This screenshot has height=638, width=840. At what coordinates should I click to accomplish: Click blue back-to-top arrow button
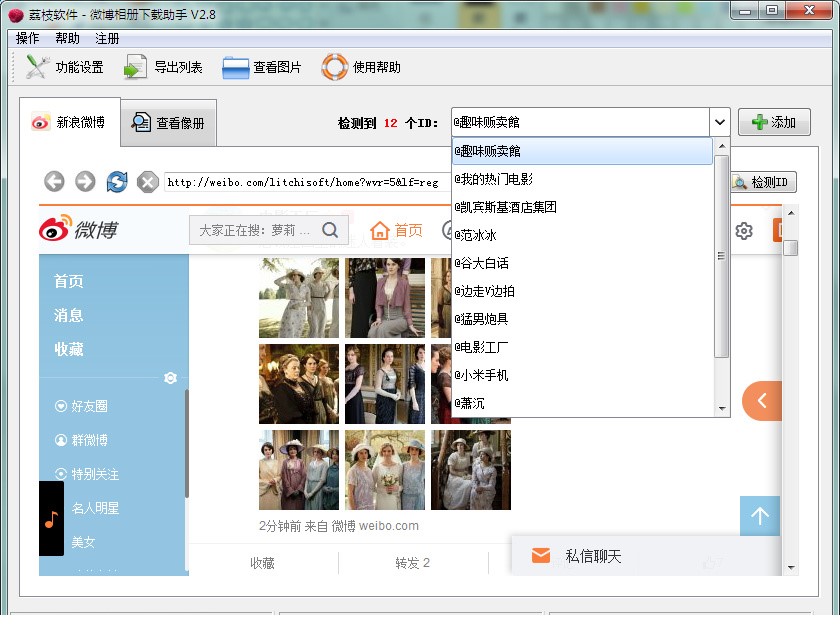coord(760,516)
